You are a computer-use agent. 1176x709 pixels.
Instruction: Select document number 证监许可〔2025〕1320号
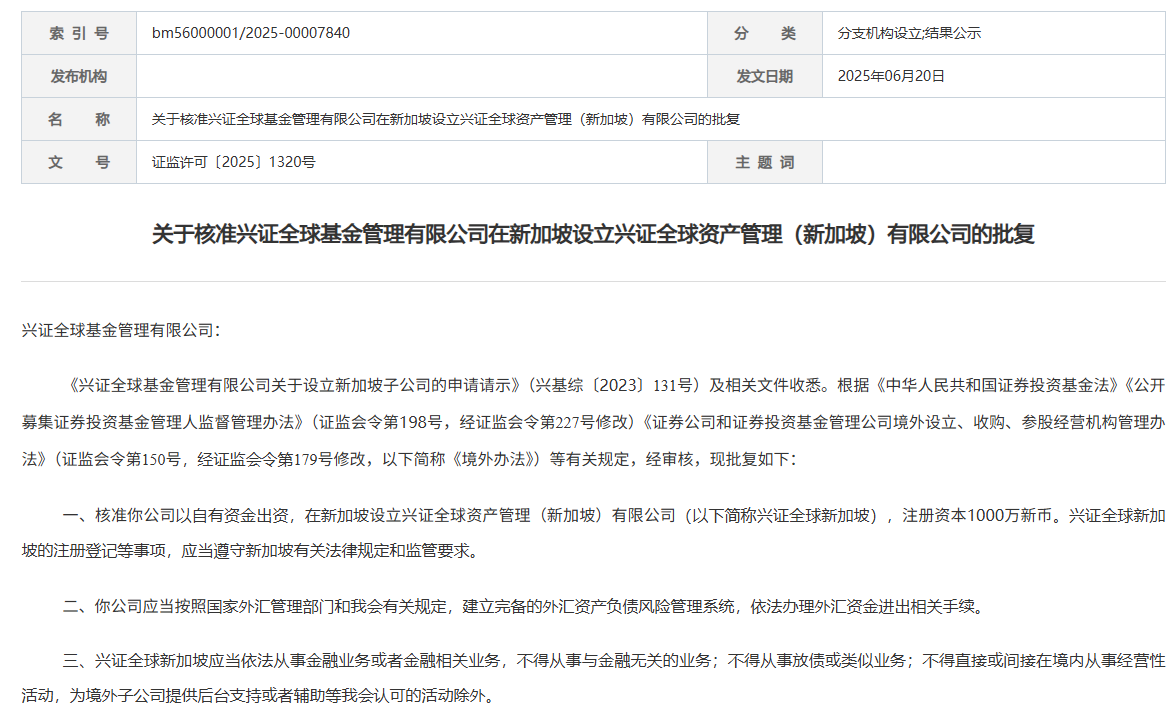[x=233, y=162]
